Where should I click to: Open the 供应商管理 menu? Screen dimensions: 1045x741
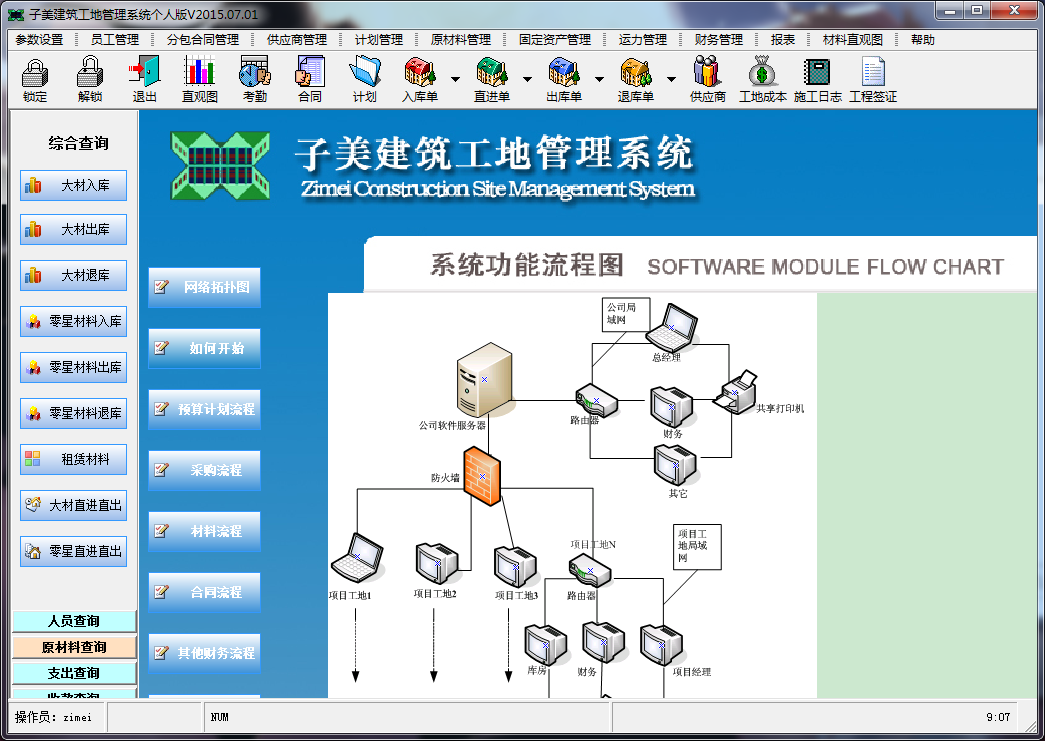(x=297, y=40)
